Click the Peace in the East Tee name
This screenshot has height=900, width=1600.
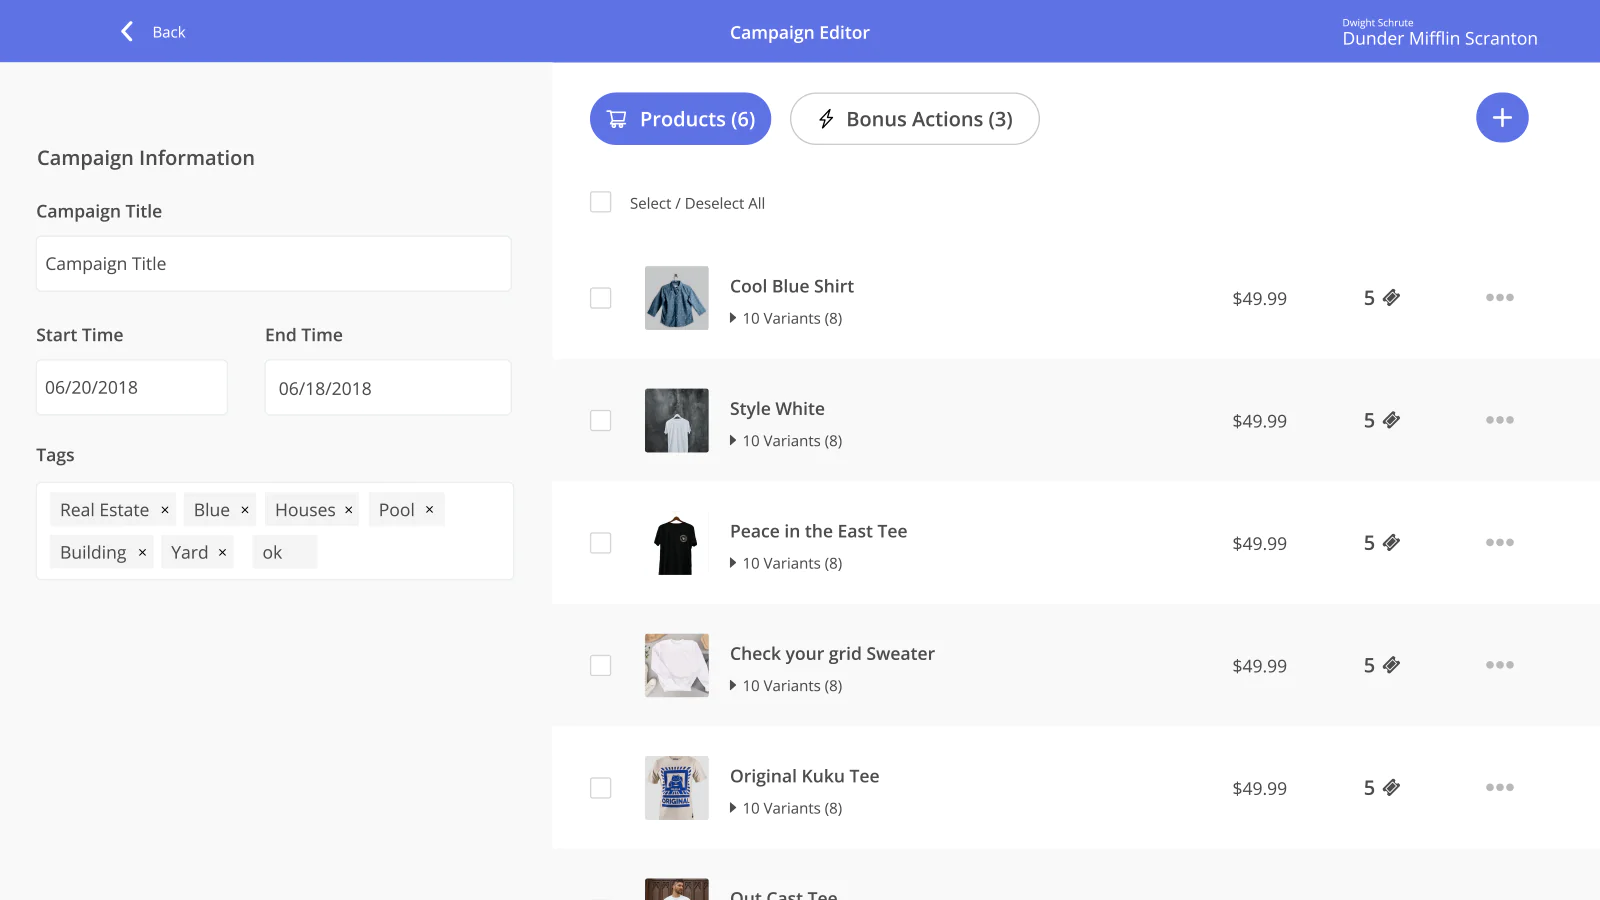pos(818,531)
